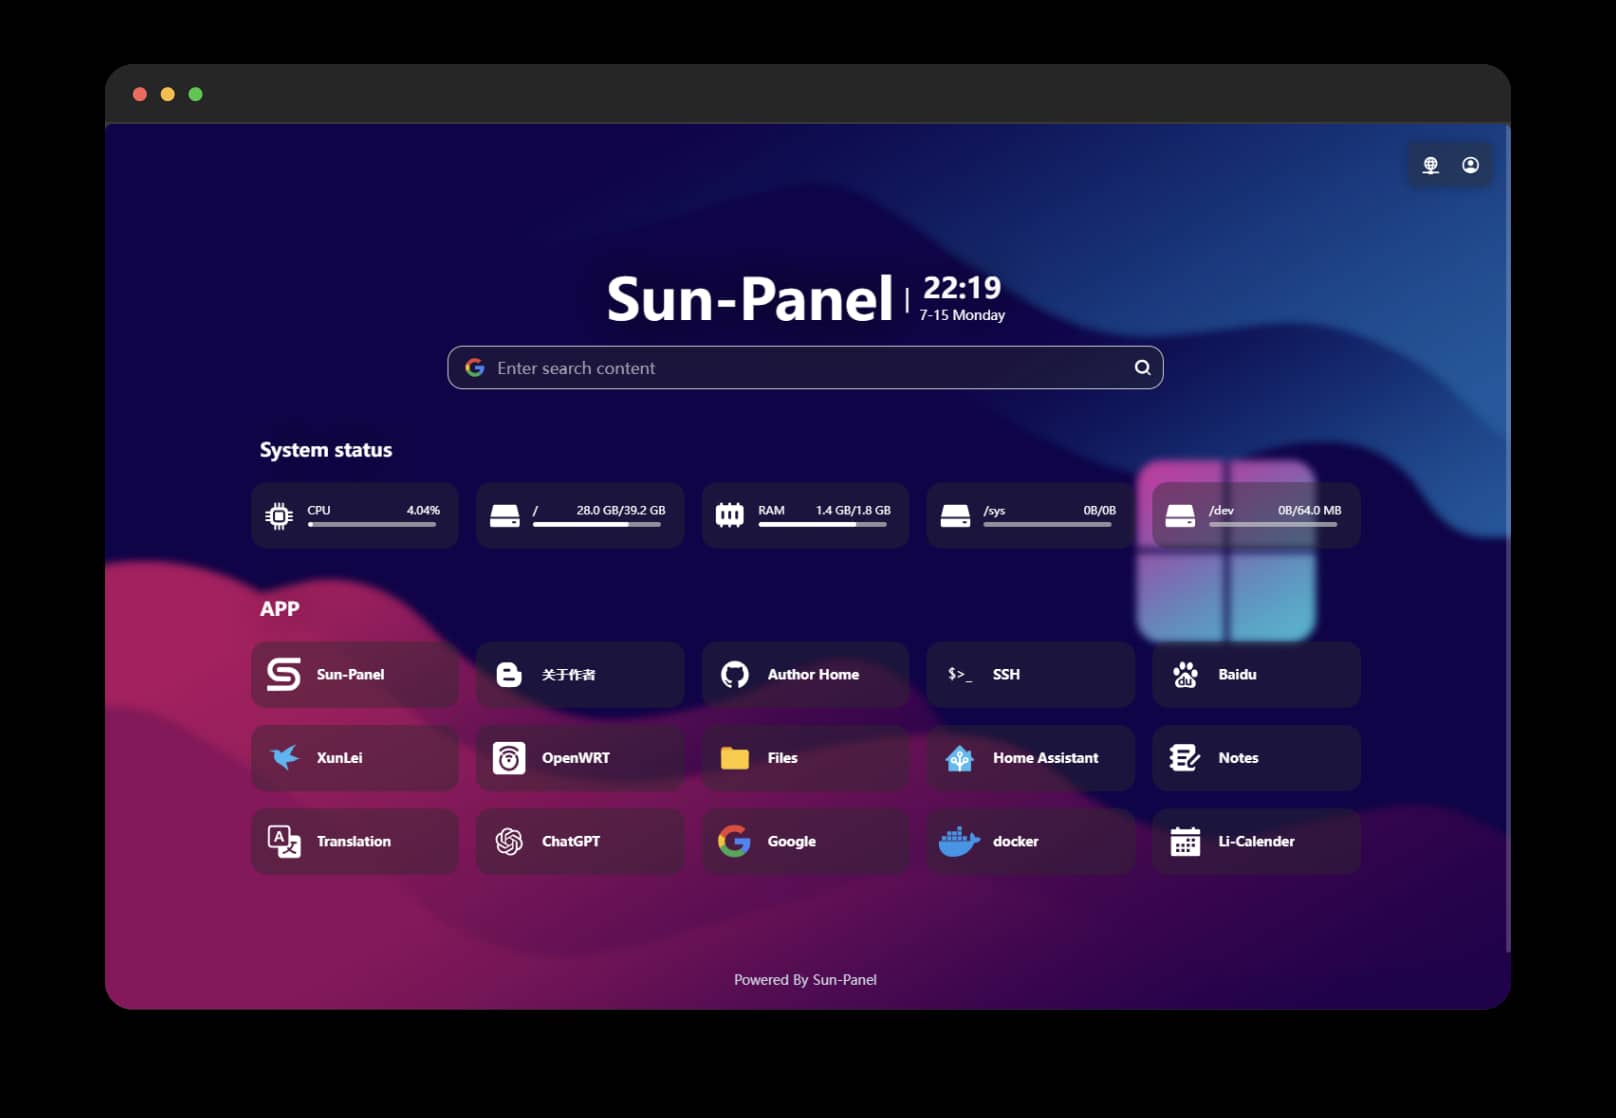
Task: Click the /sys 0B/0B value
Action: 1100,510
